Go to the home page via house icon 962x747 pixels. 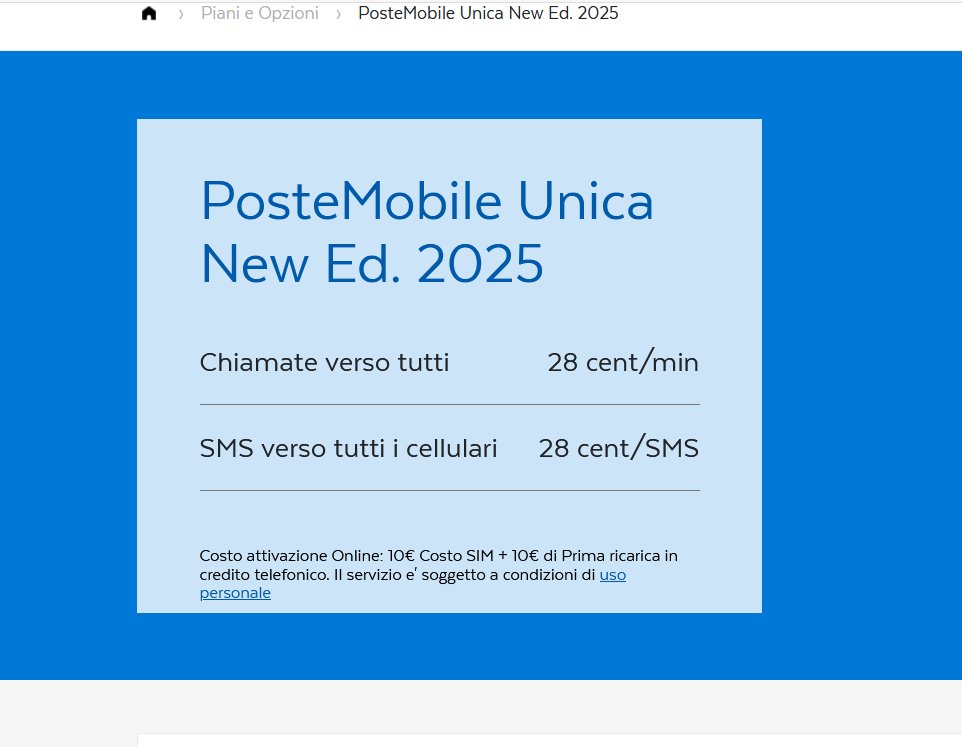(149, 13)
